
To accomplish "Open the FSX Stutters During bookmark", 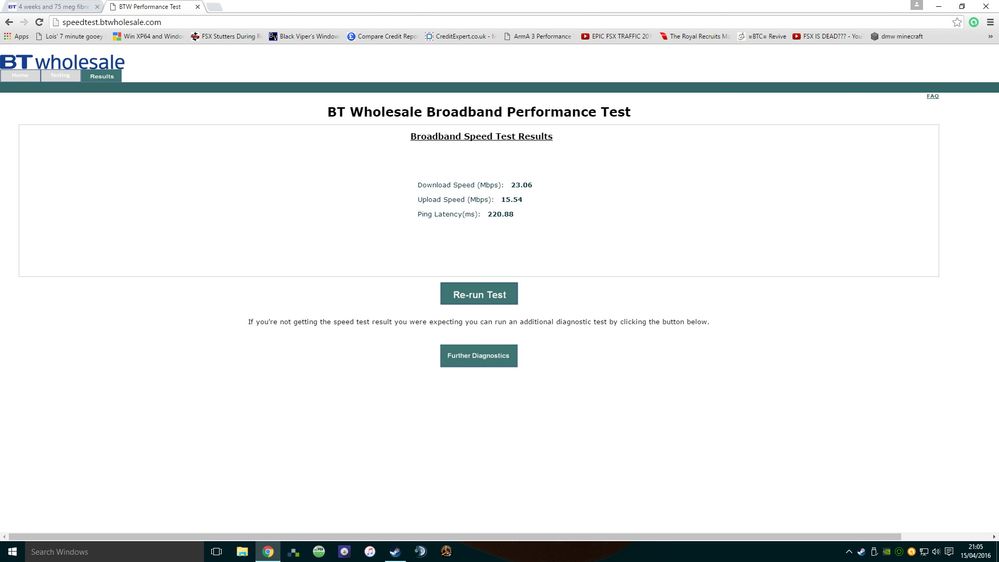I will (226, 36).
